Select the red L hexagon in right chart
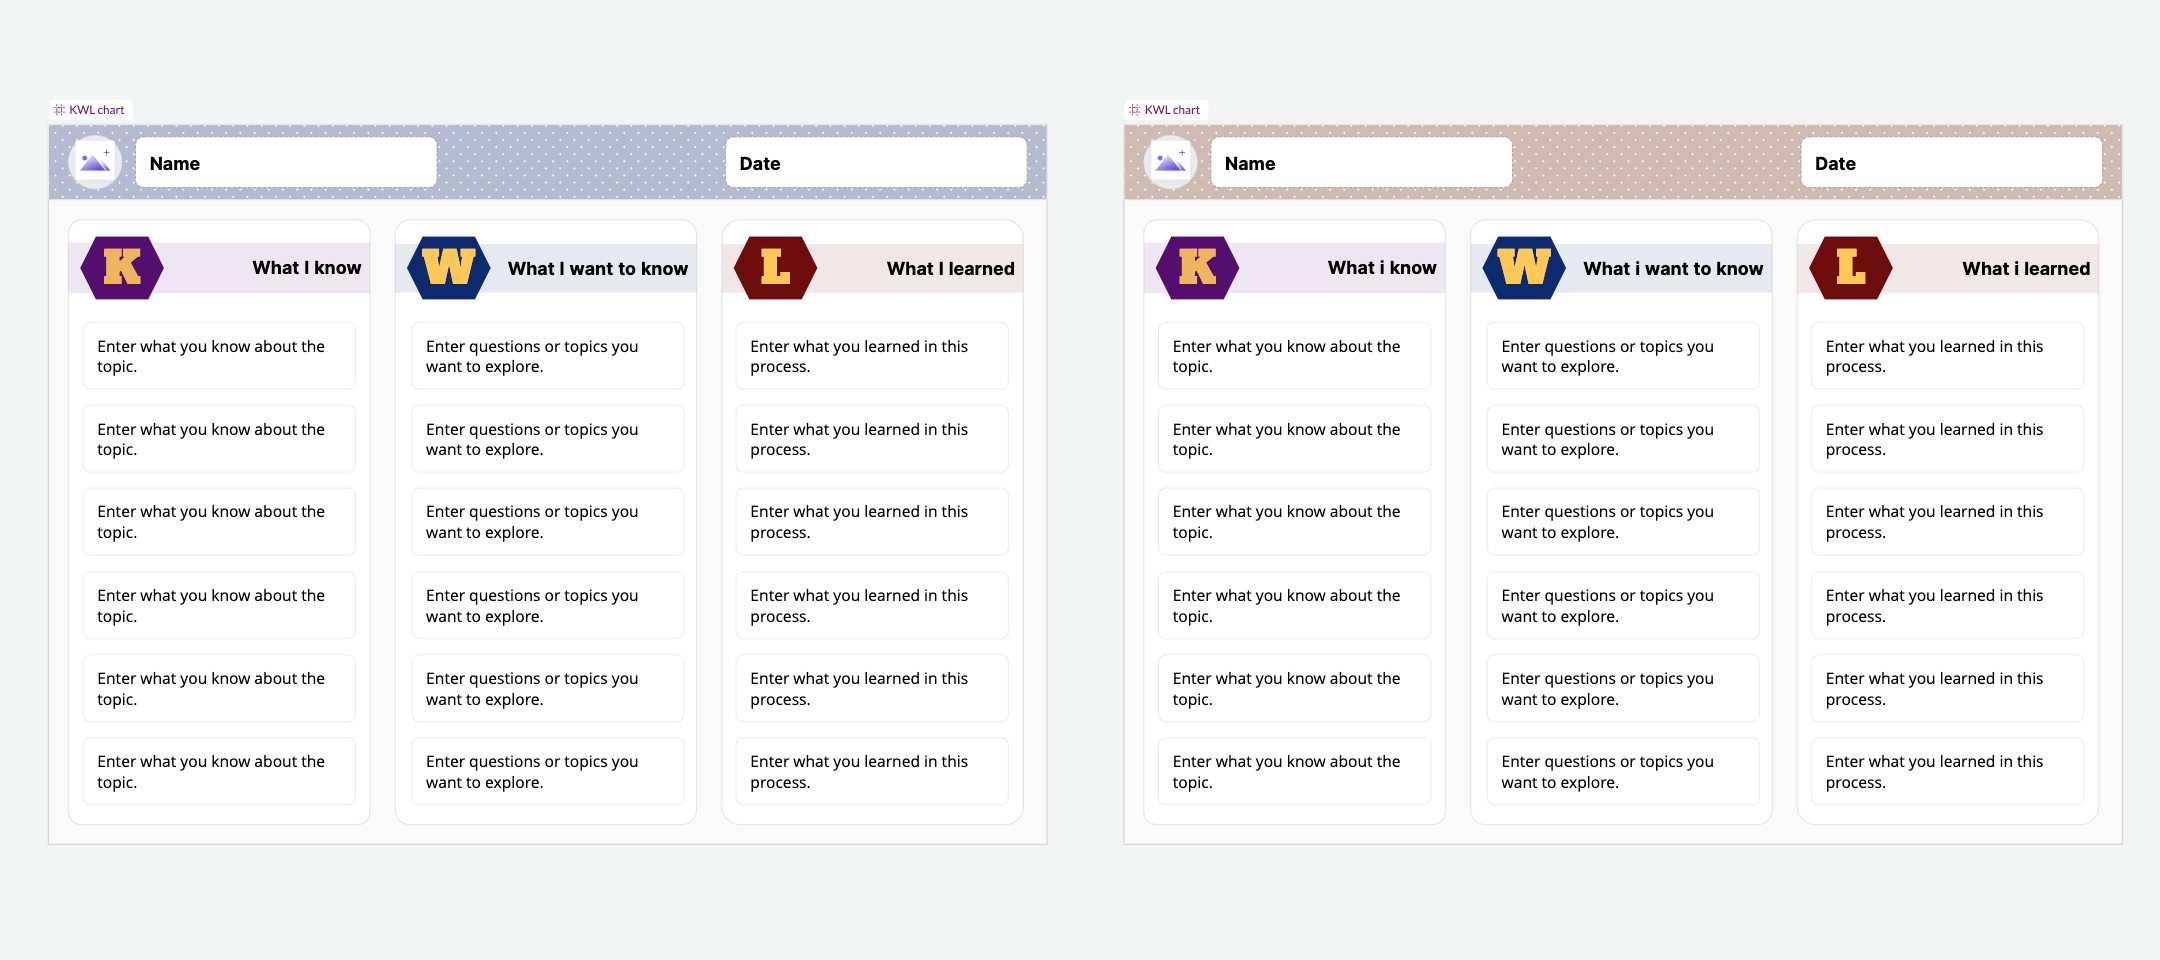The height and width of the screenshot is (960, 2160). click(1851, 268)
